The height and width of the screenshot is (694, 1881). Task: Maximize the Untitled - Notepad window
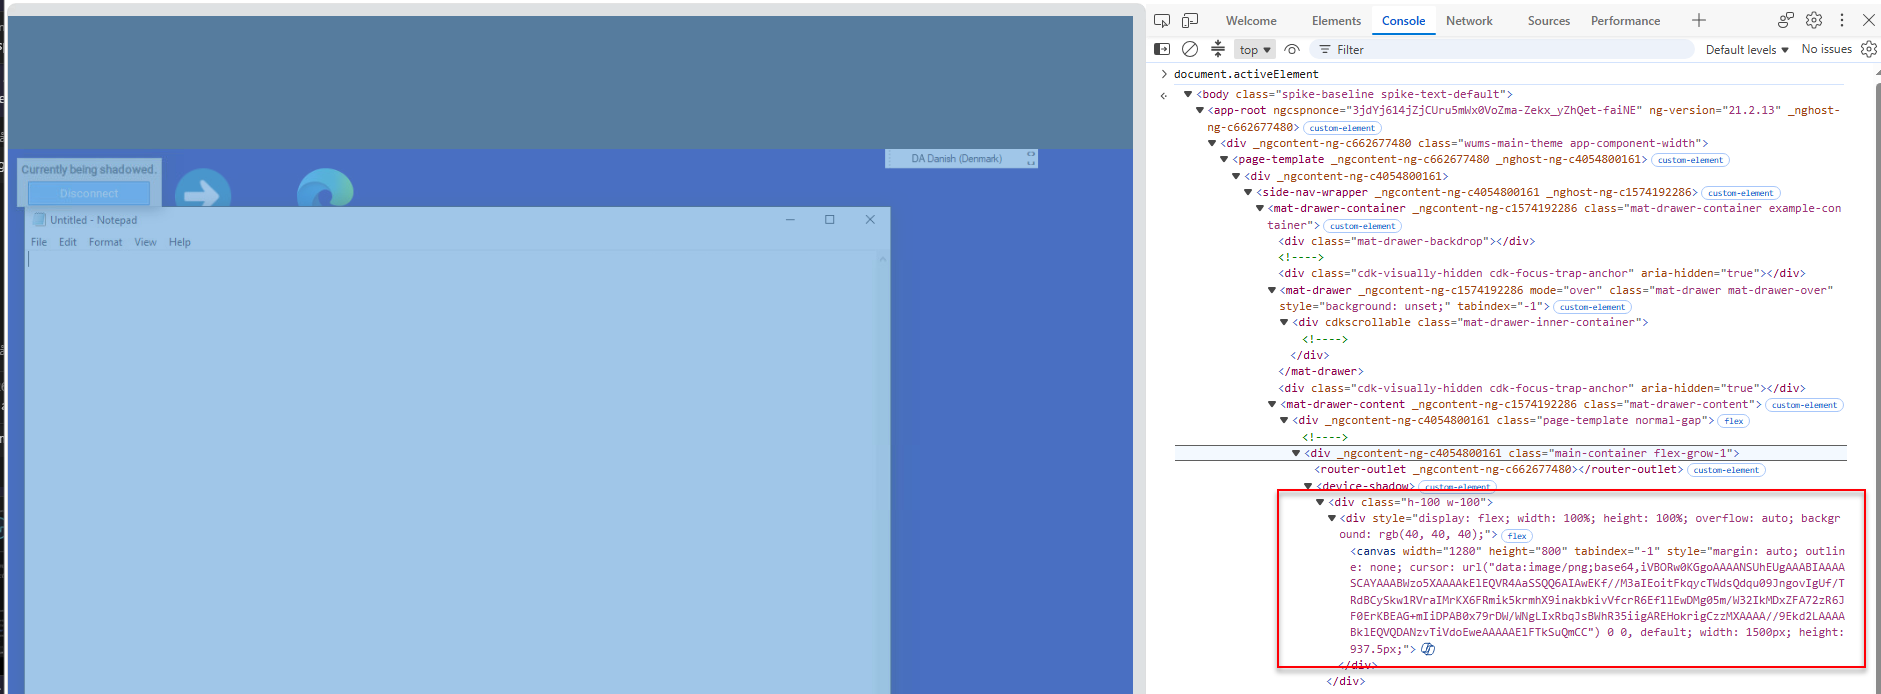(x=829, y=220)
